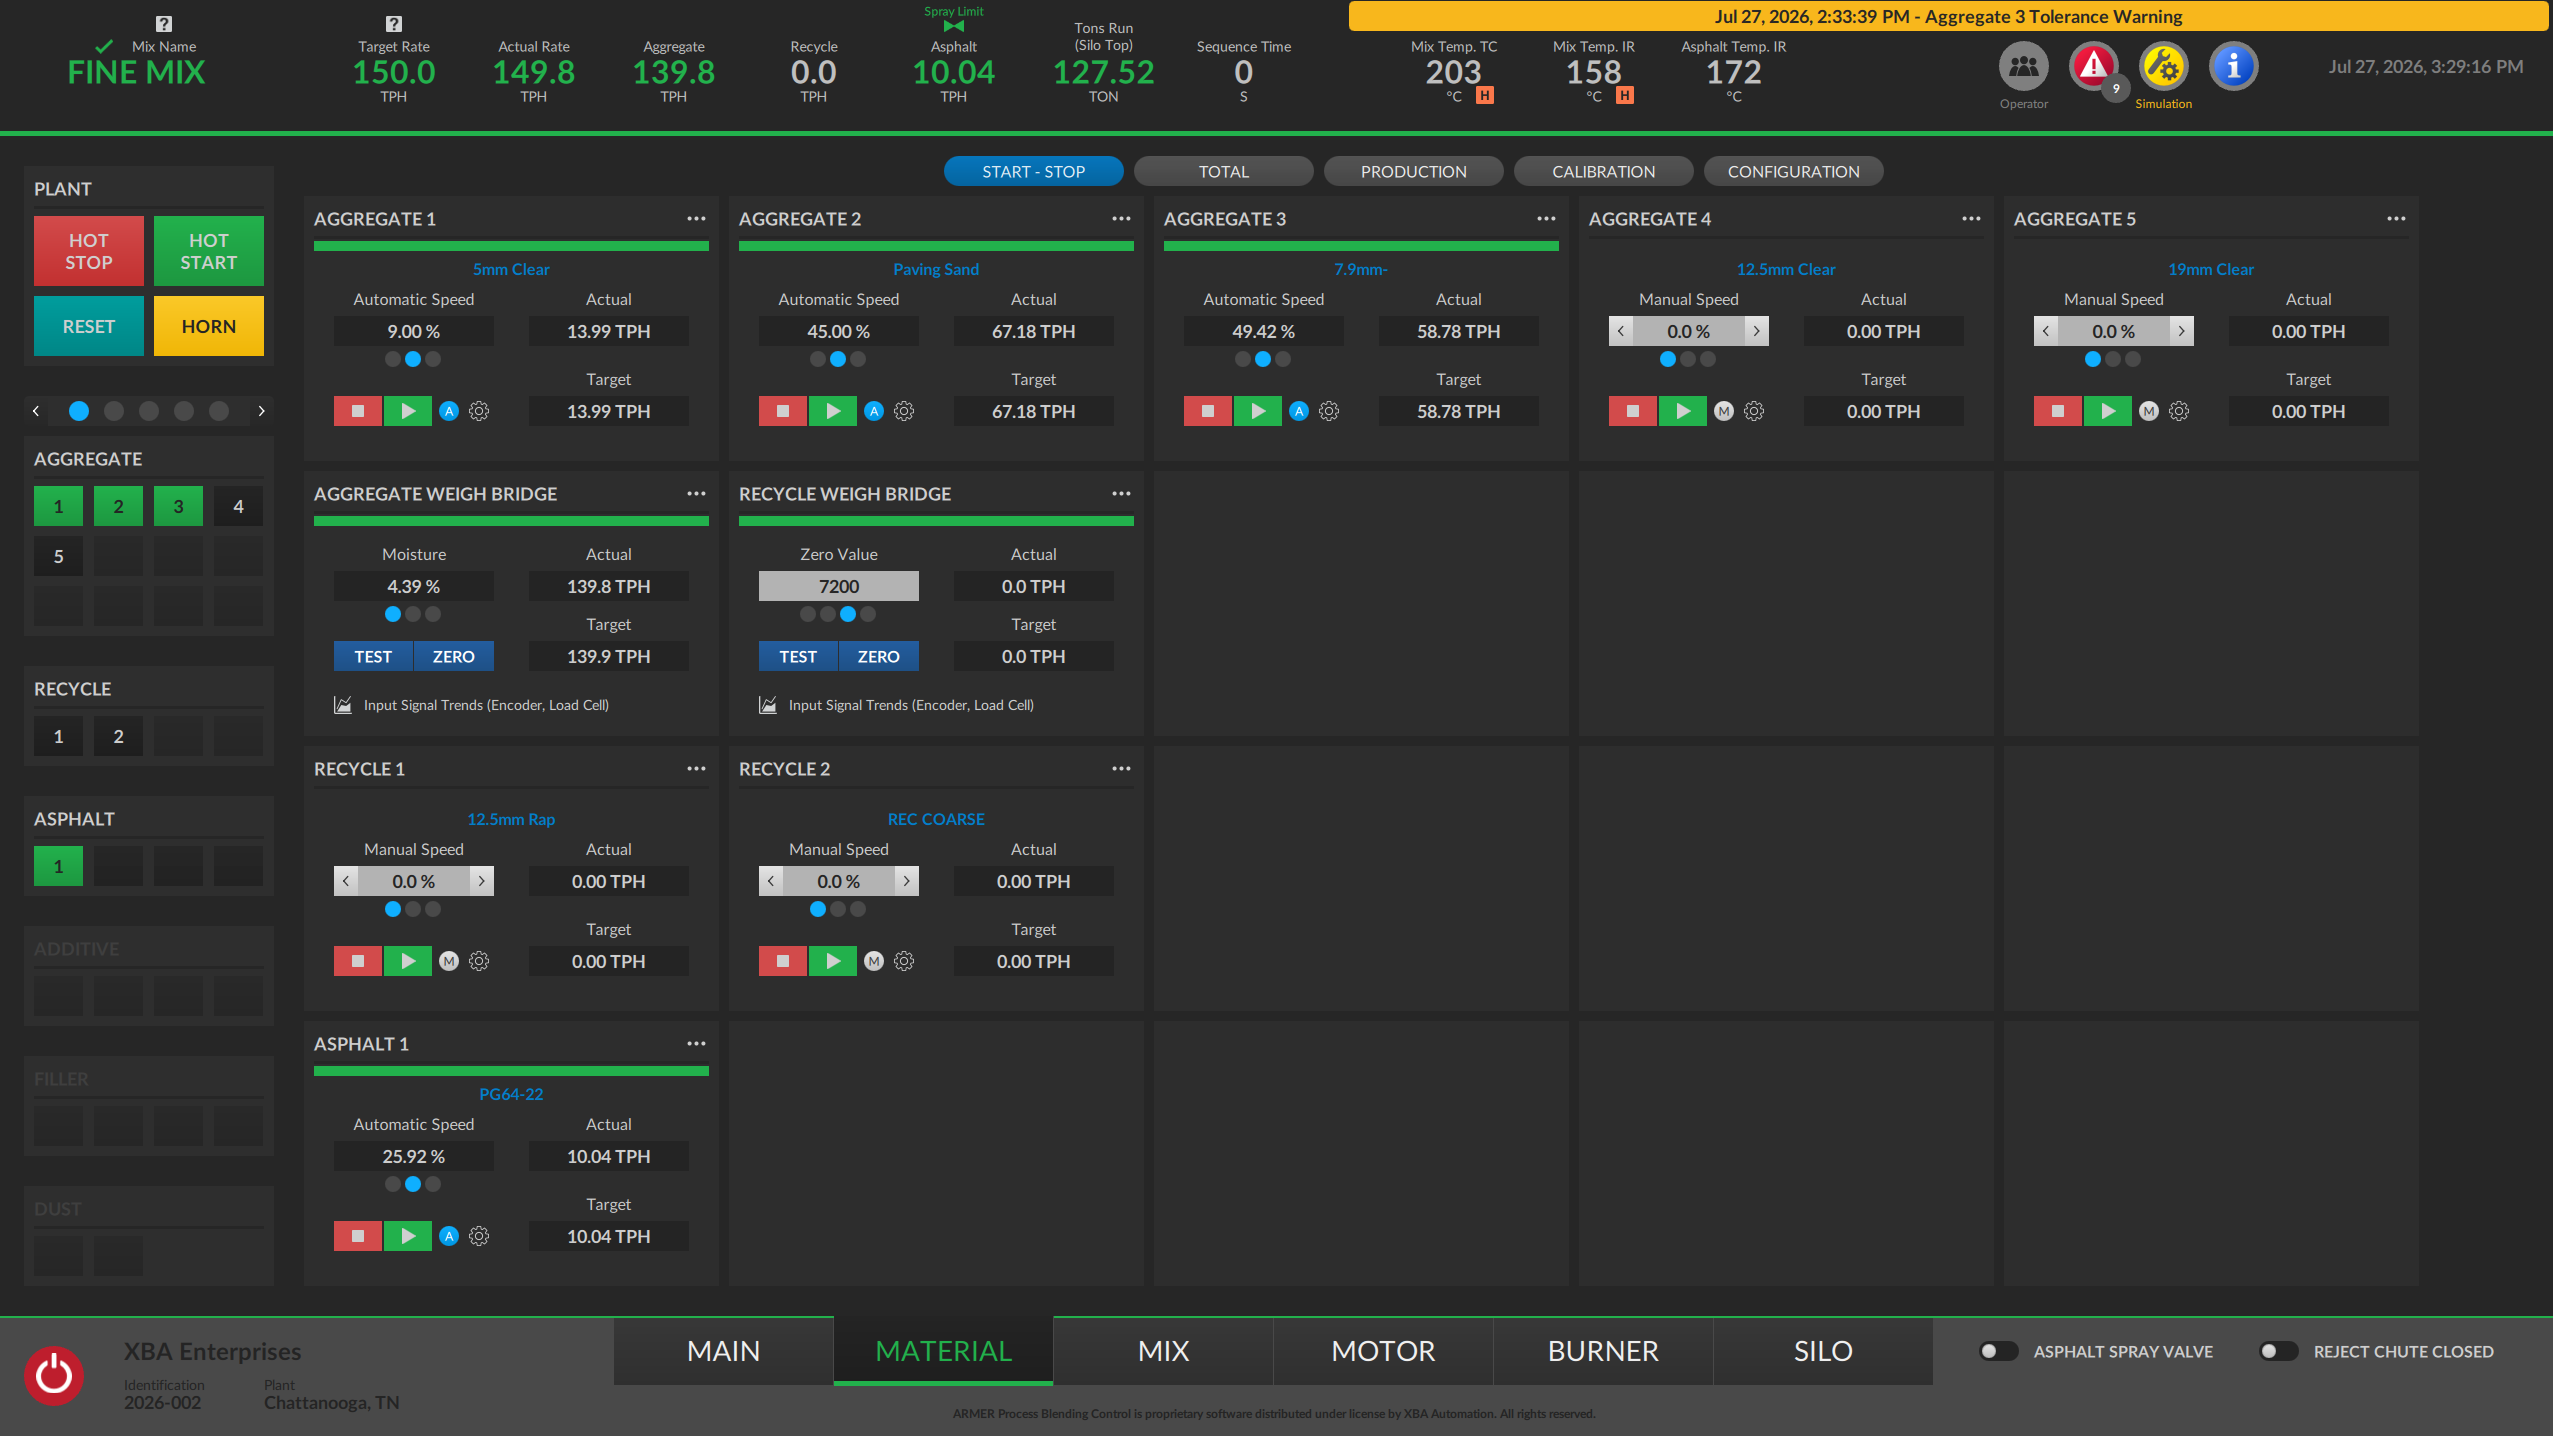Image resolution: width=2553 pixels, height=1436 pixels.
Task: Click Aggregate Weigh Bridge signal trends chart icon
Action: [343, 705]
